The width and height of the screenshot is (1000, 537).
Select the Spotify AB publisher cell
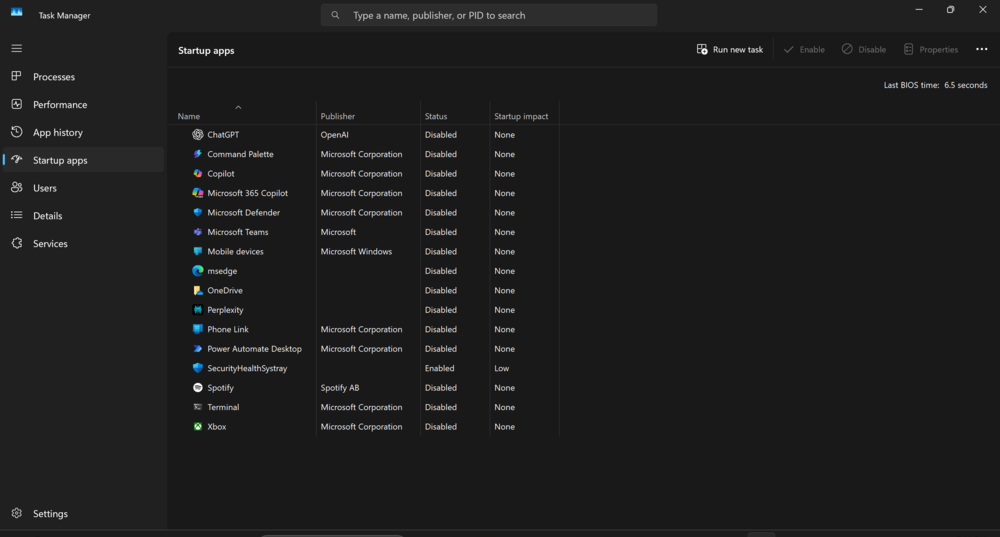pos(340,388)
